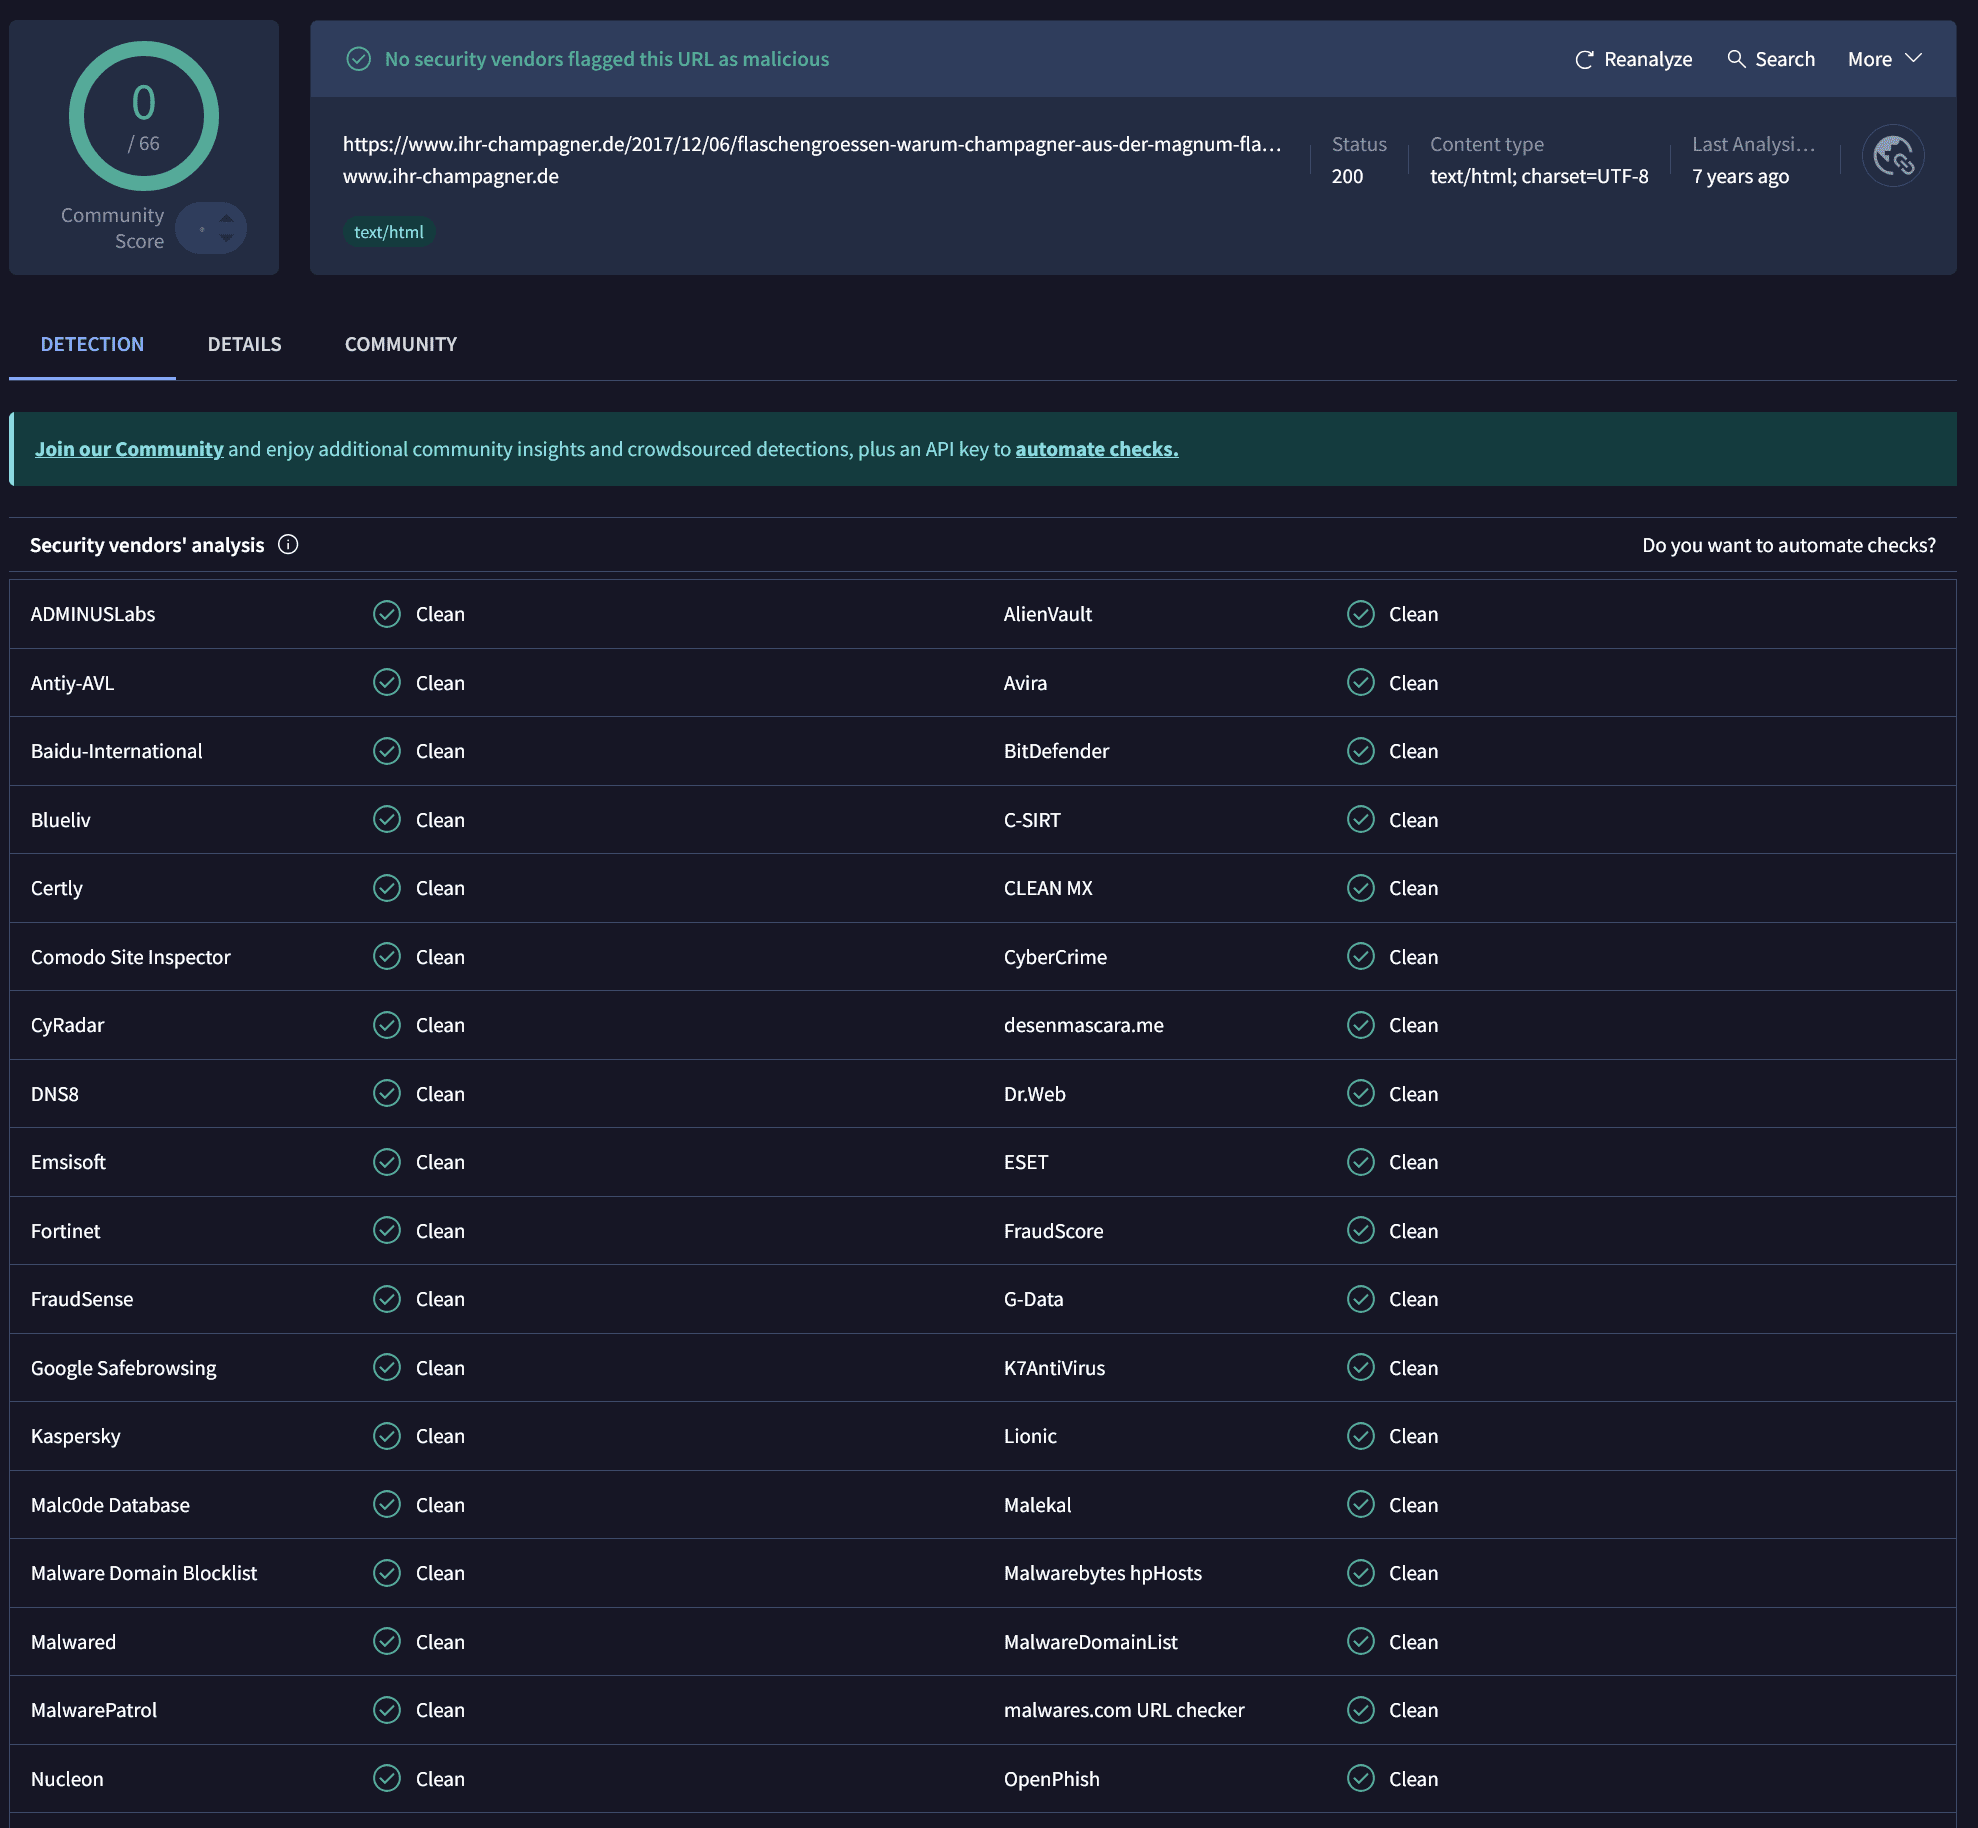
Task: Click Do you want to automate checks
Action: [x=1788, y=545]
